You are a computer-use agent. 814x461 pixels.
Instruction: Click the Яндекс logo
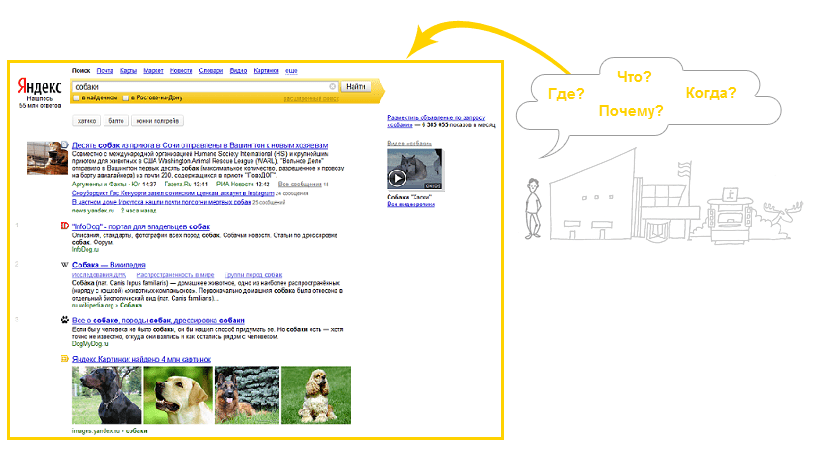39,87
